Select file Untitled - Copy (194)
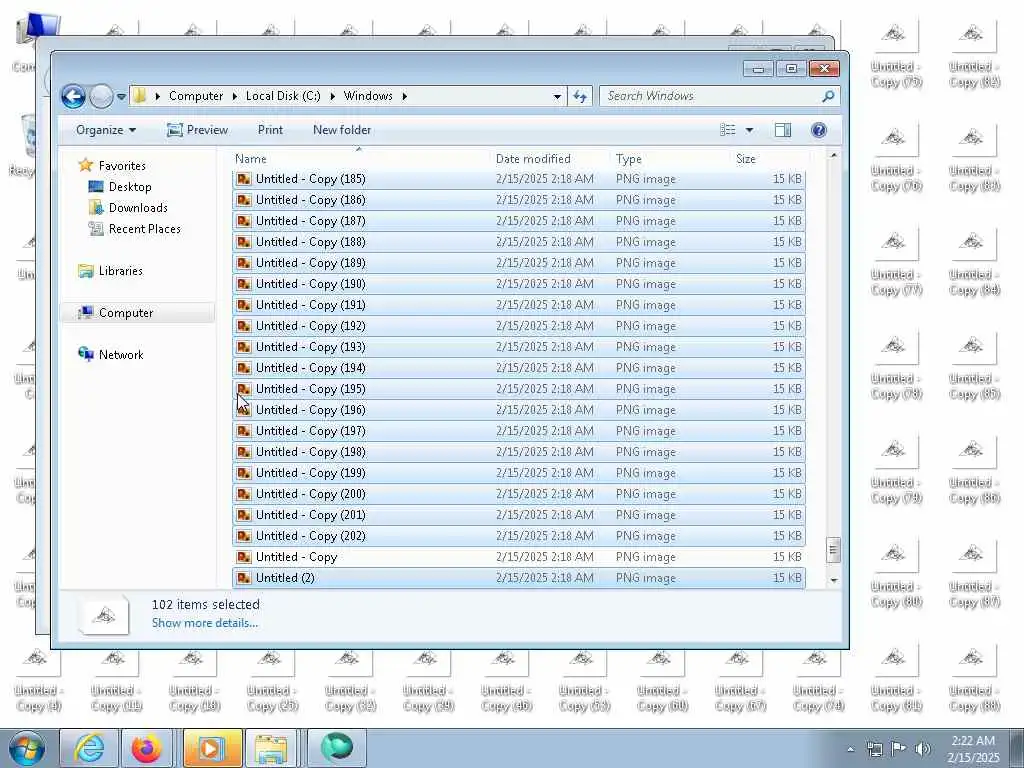The image size is (1024, 768). tap(519, 368)
